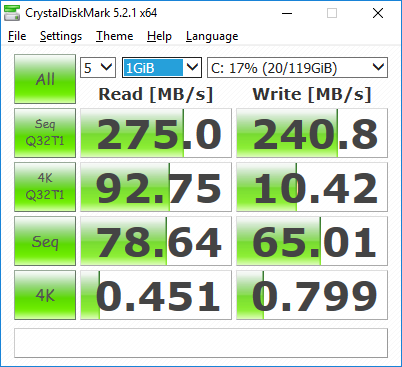The width and height of the screenshot is (402, 367).
Task: Click the empty comment field at bottom
Action: (x=201, y=343)
